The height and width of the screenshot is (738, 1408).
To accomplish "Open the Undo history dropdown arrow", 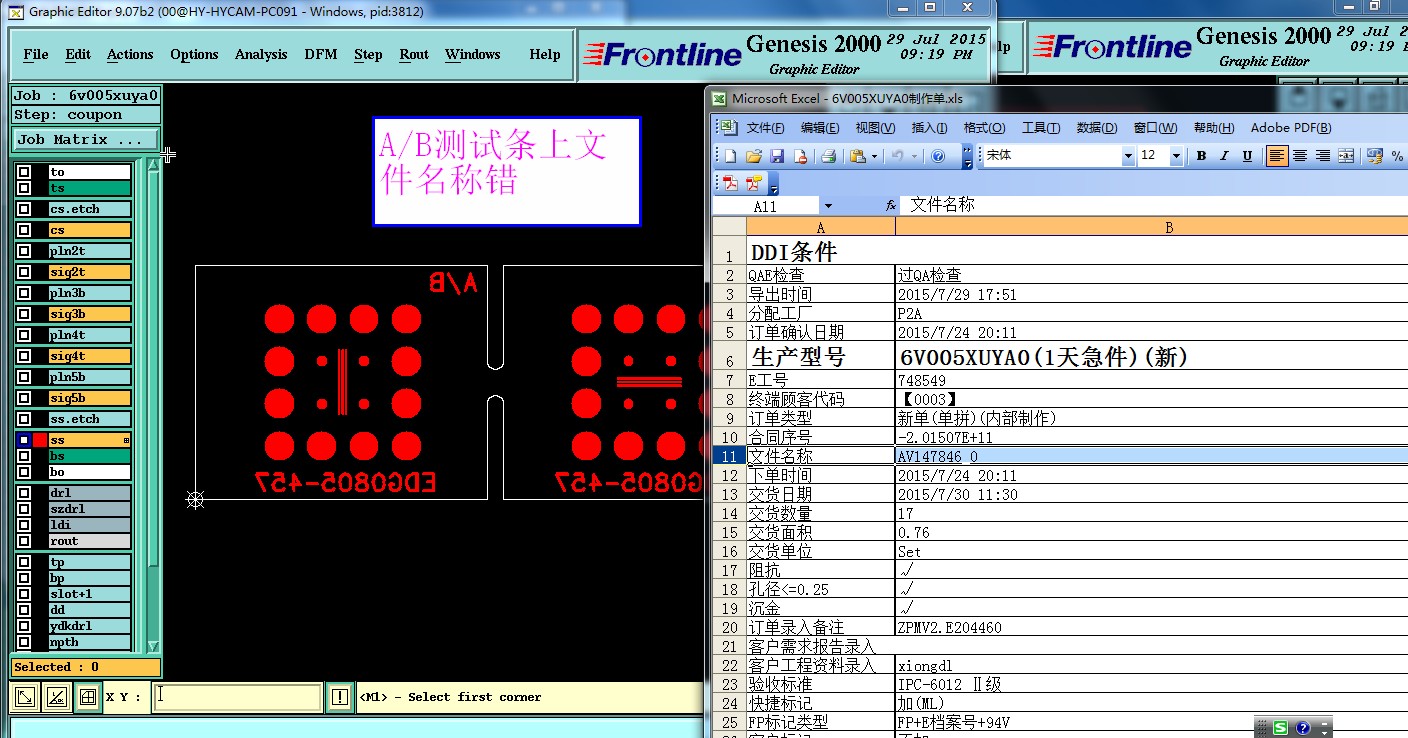I will 914,156.
